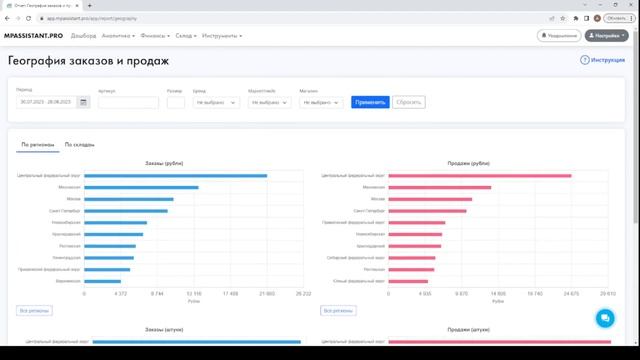The width and height of the screenshot is (640, 360).
Task: Expand the Финансы menu
Action: point(155,36)
